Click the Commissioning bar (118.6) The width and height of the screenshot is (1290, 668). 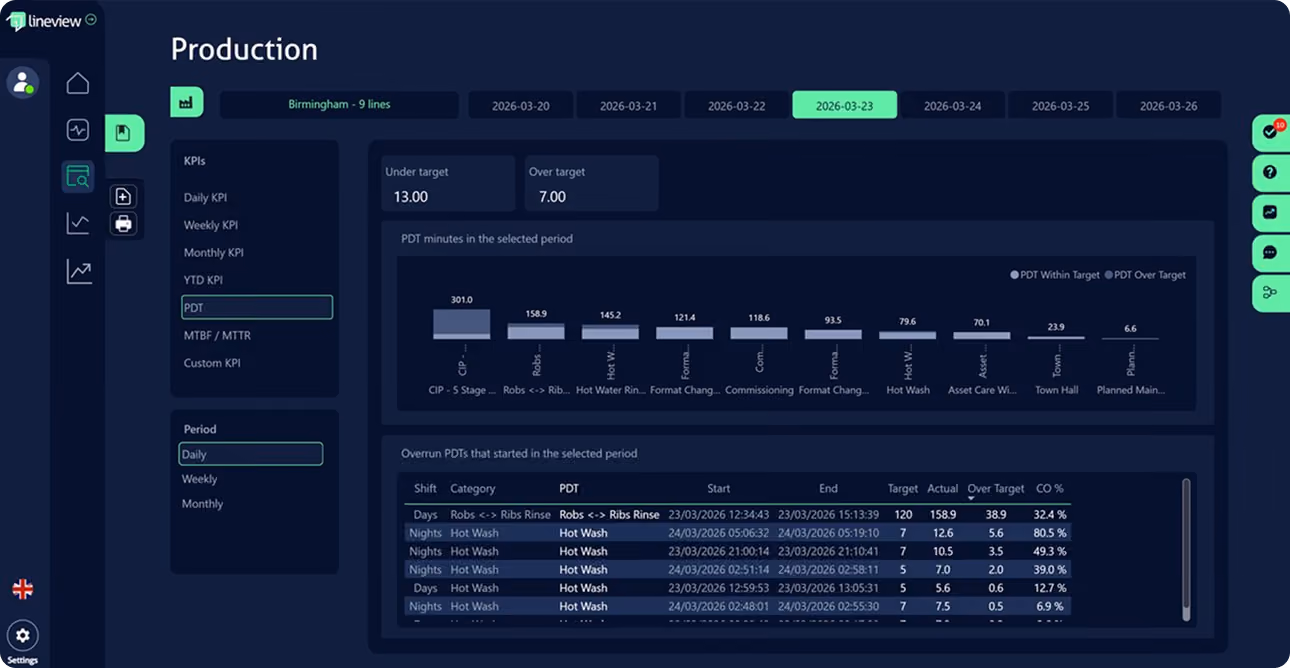pos(759,334)
